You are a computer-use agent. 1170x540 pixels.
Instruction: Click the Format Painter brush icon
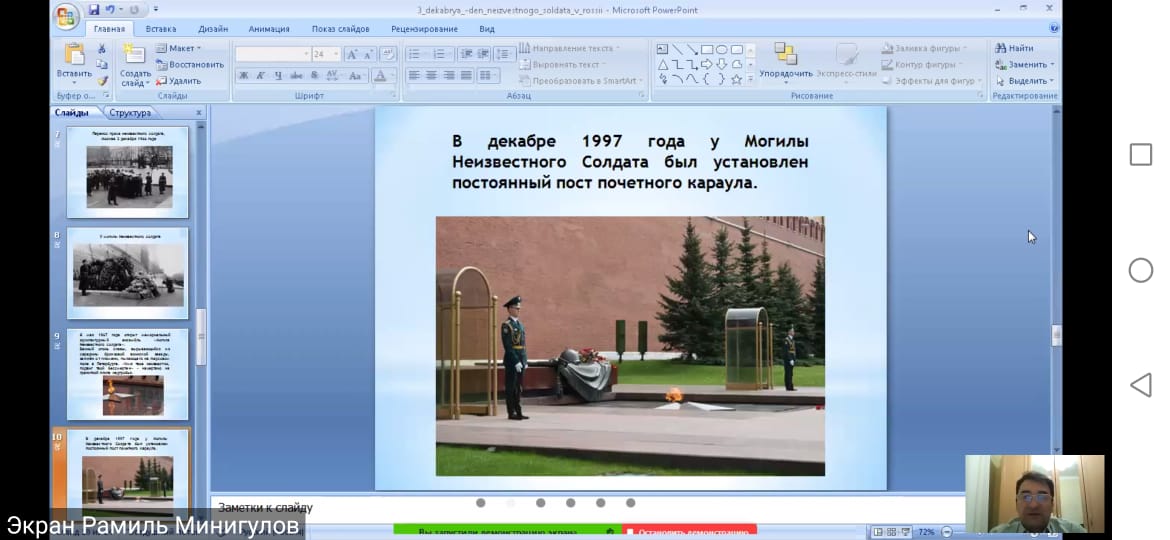coord(102,81)
